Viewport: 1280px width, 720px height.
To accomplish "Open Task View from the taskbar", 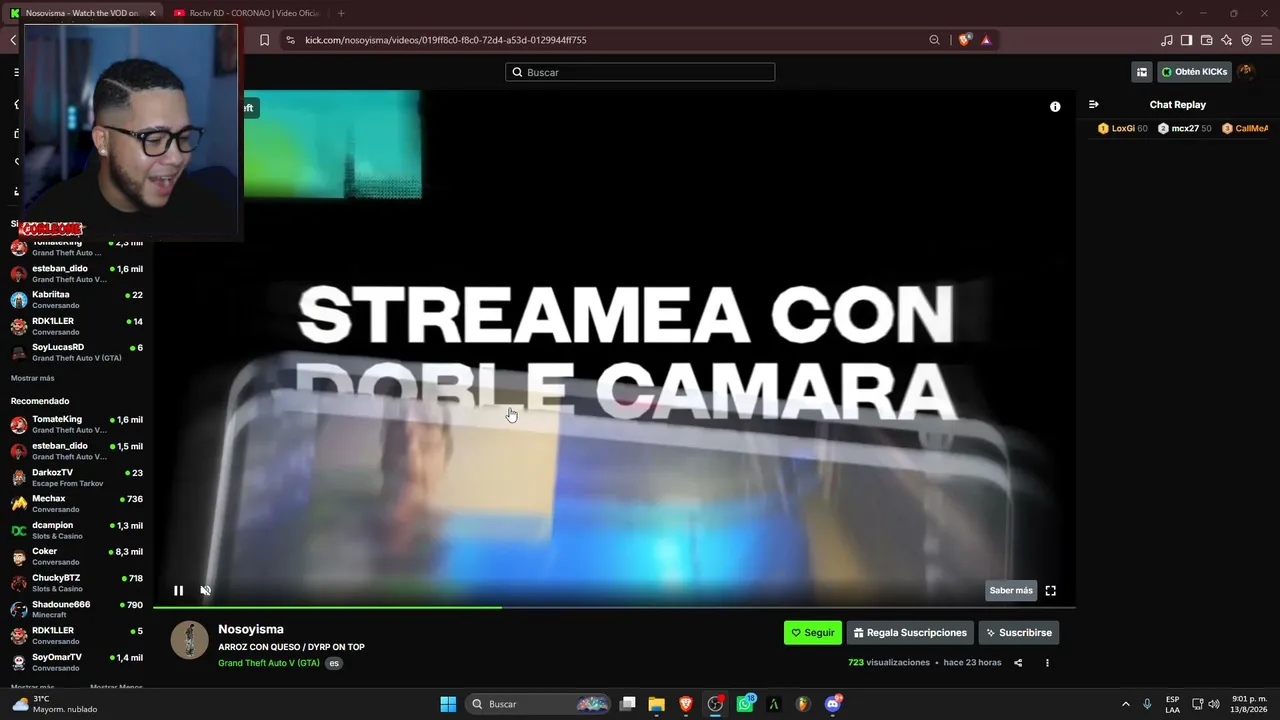I will (x=628, y=704).
